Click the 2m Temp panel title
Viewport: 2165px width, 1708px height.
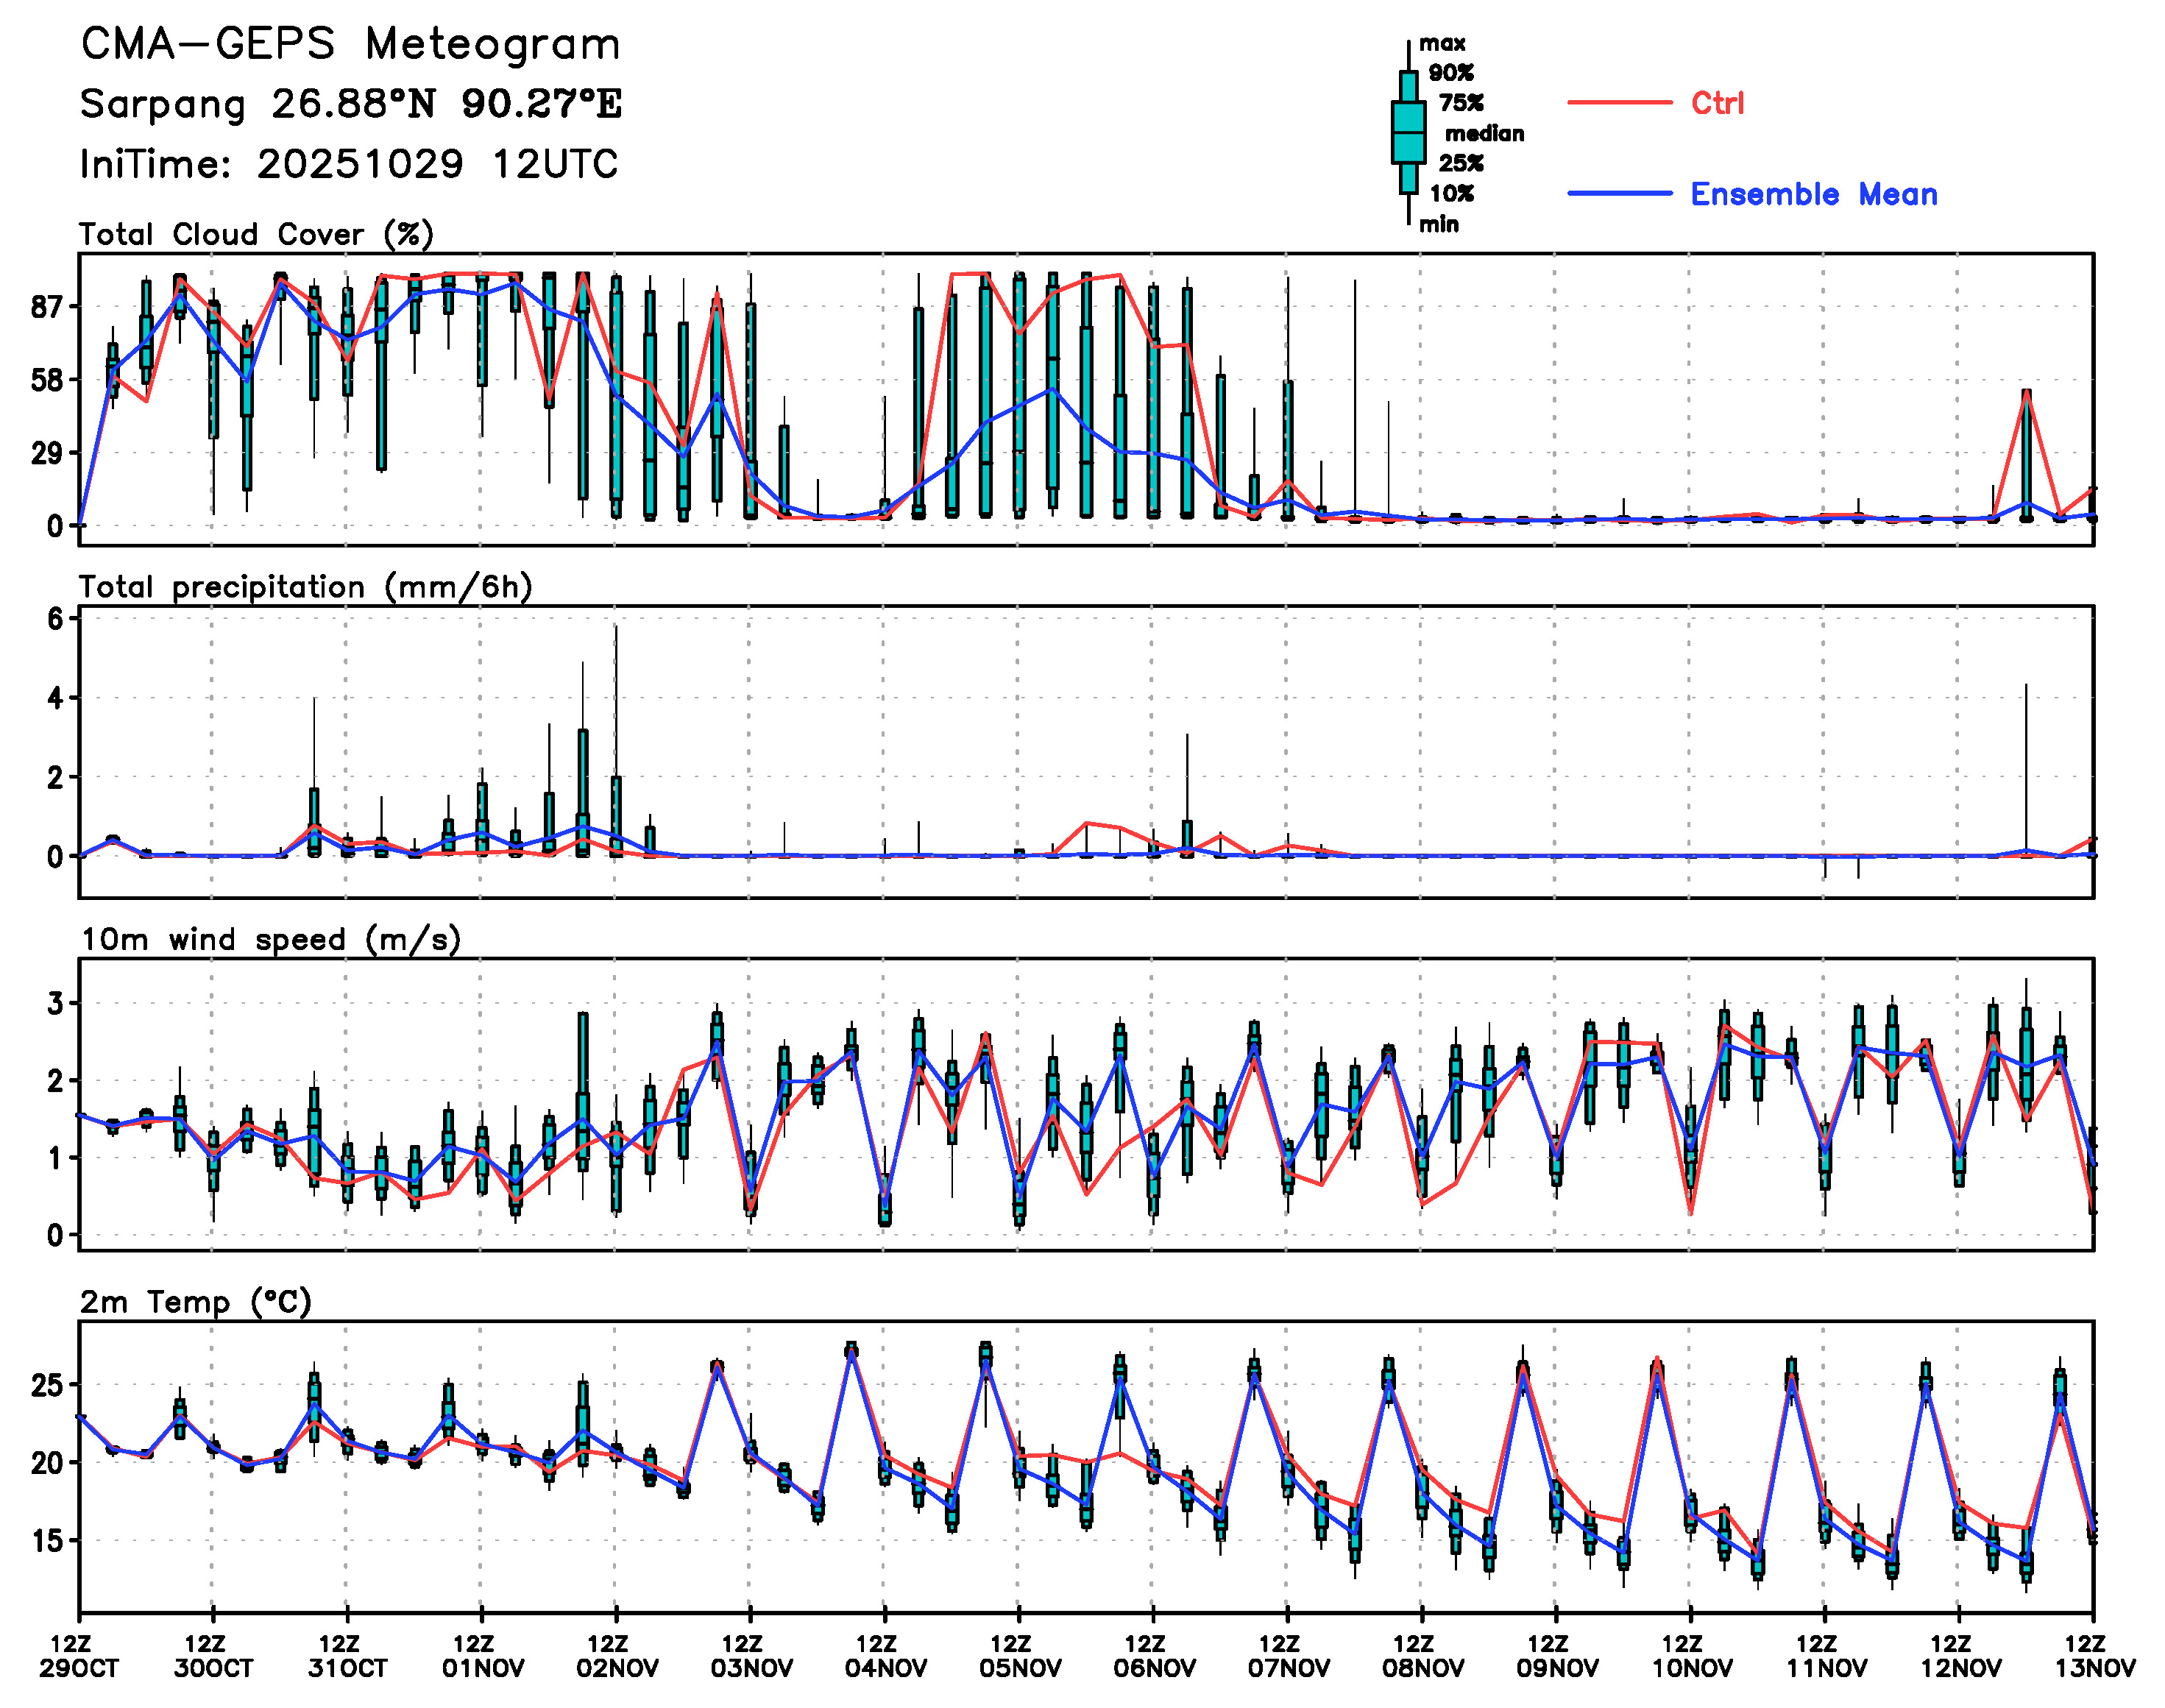pyautogui.click(x=196, y=1301)
